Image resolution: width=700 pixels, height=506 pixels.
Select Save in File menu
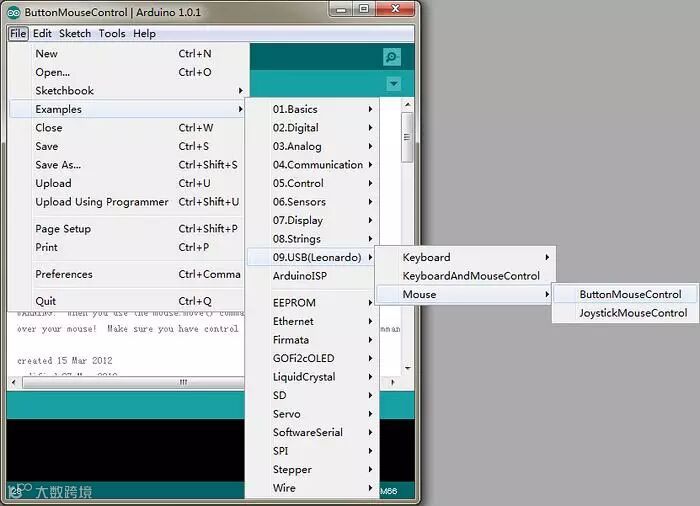[126, 146]
